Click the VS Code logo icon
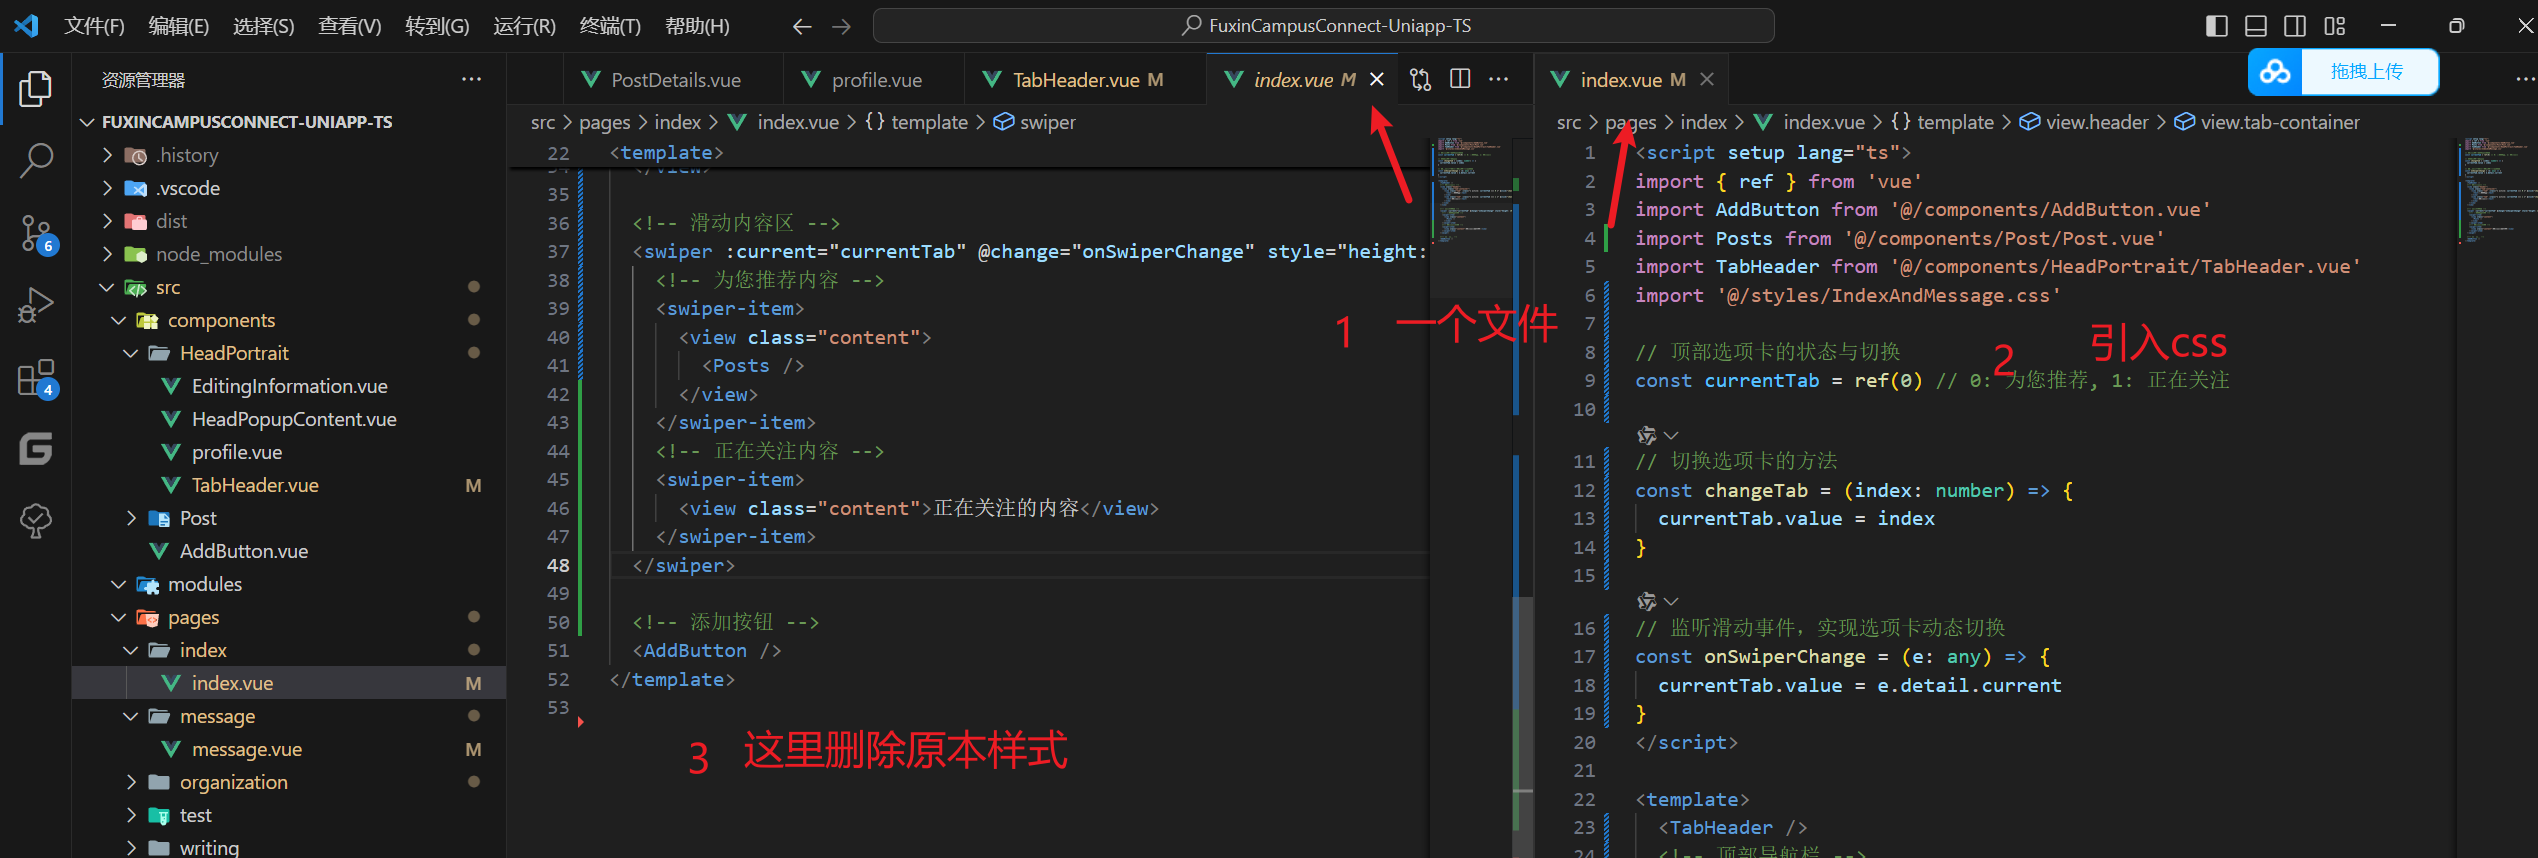2538x858 pixels. pos(26,25)
